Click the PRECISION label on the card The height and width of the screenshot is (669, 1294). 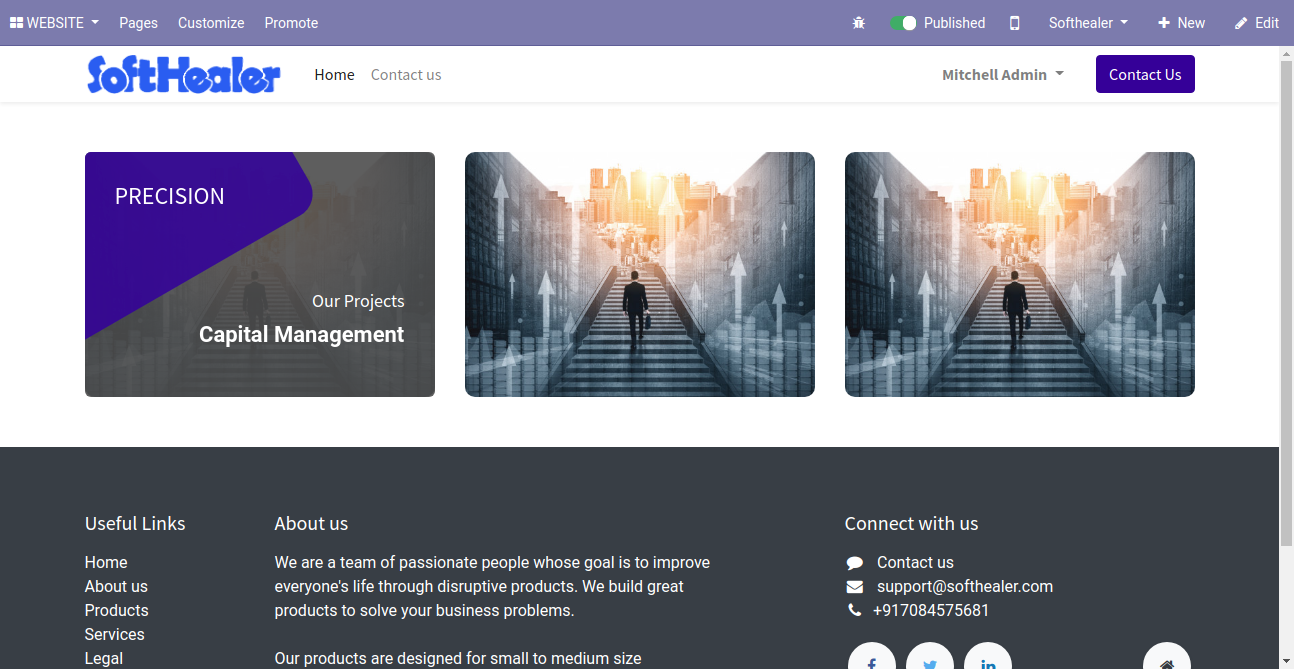click(170, 196)
